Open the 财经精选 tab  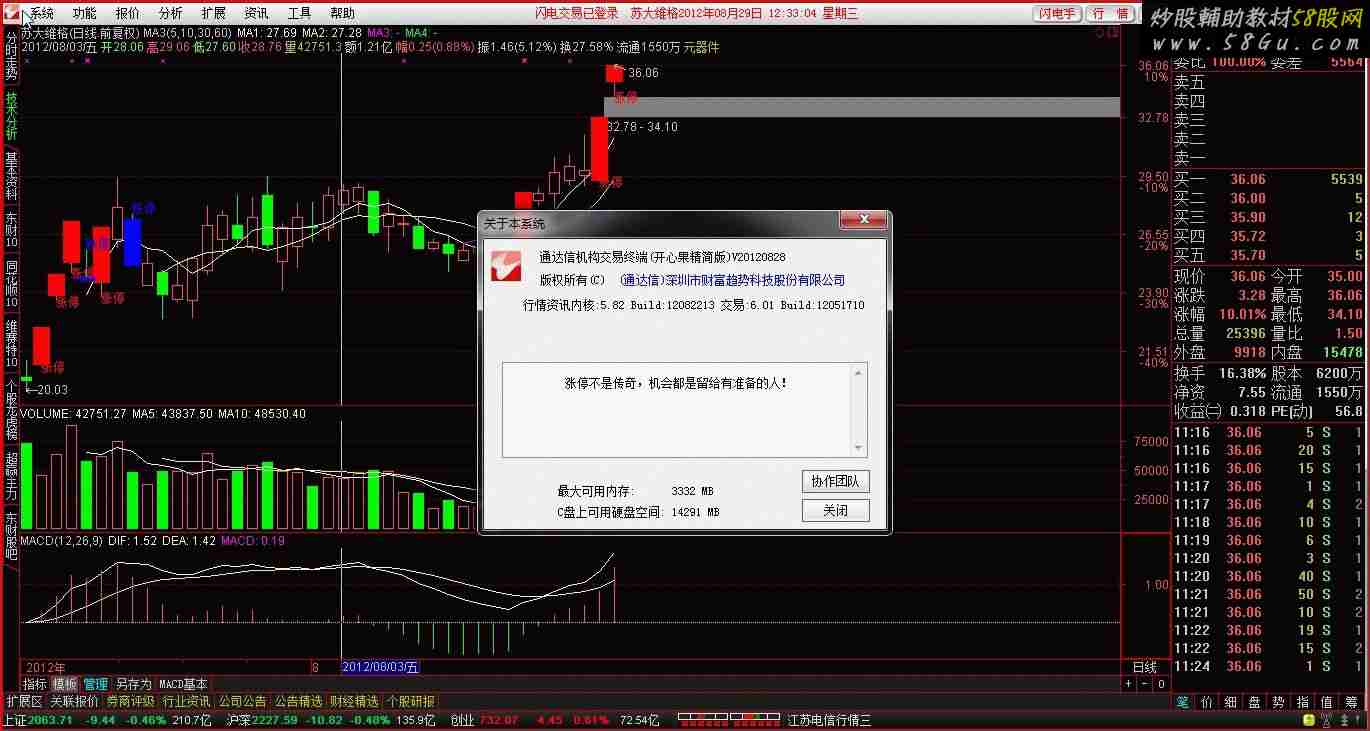354,701
